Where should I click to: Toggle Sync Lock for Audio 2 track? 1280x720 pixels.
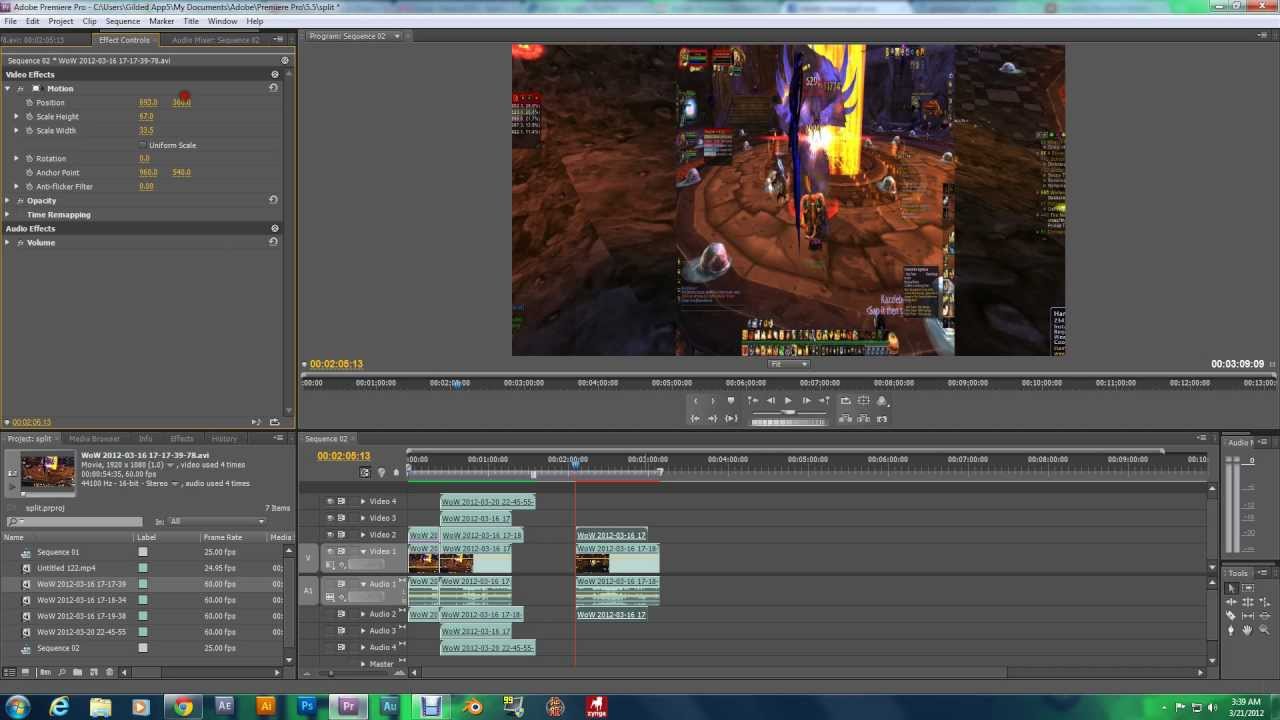coord(341,614)
